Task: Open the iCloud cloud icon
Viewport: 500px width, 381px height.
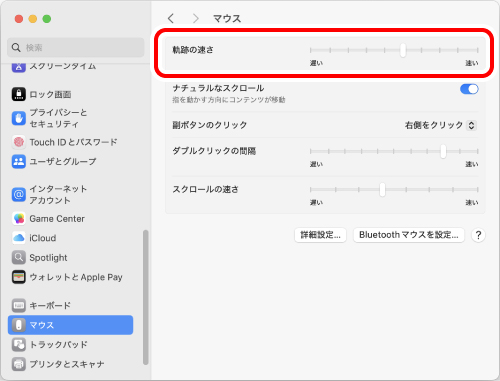Action: (19, 238)
